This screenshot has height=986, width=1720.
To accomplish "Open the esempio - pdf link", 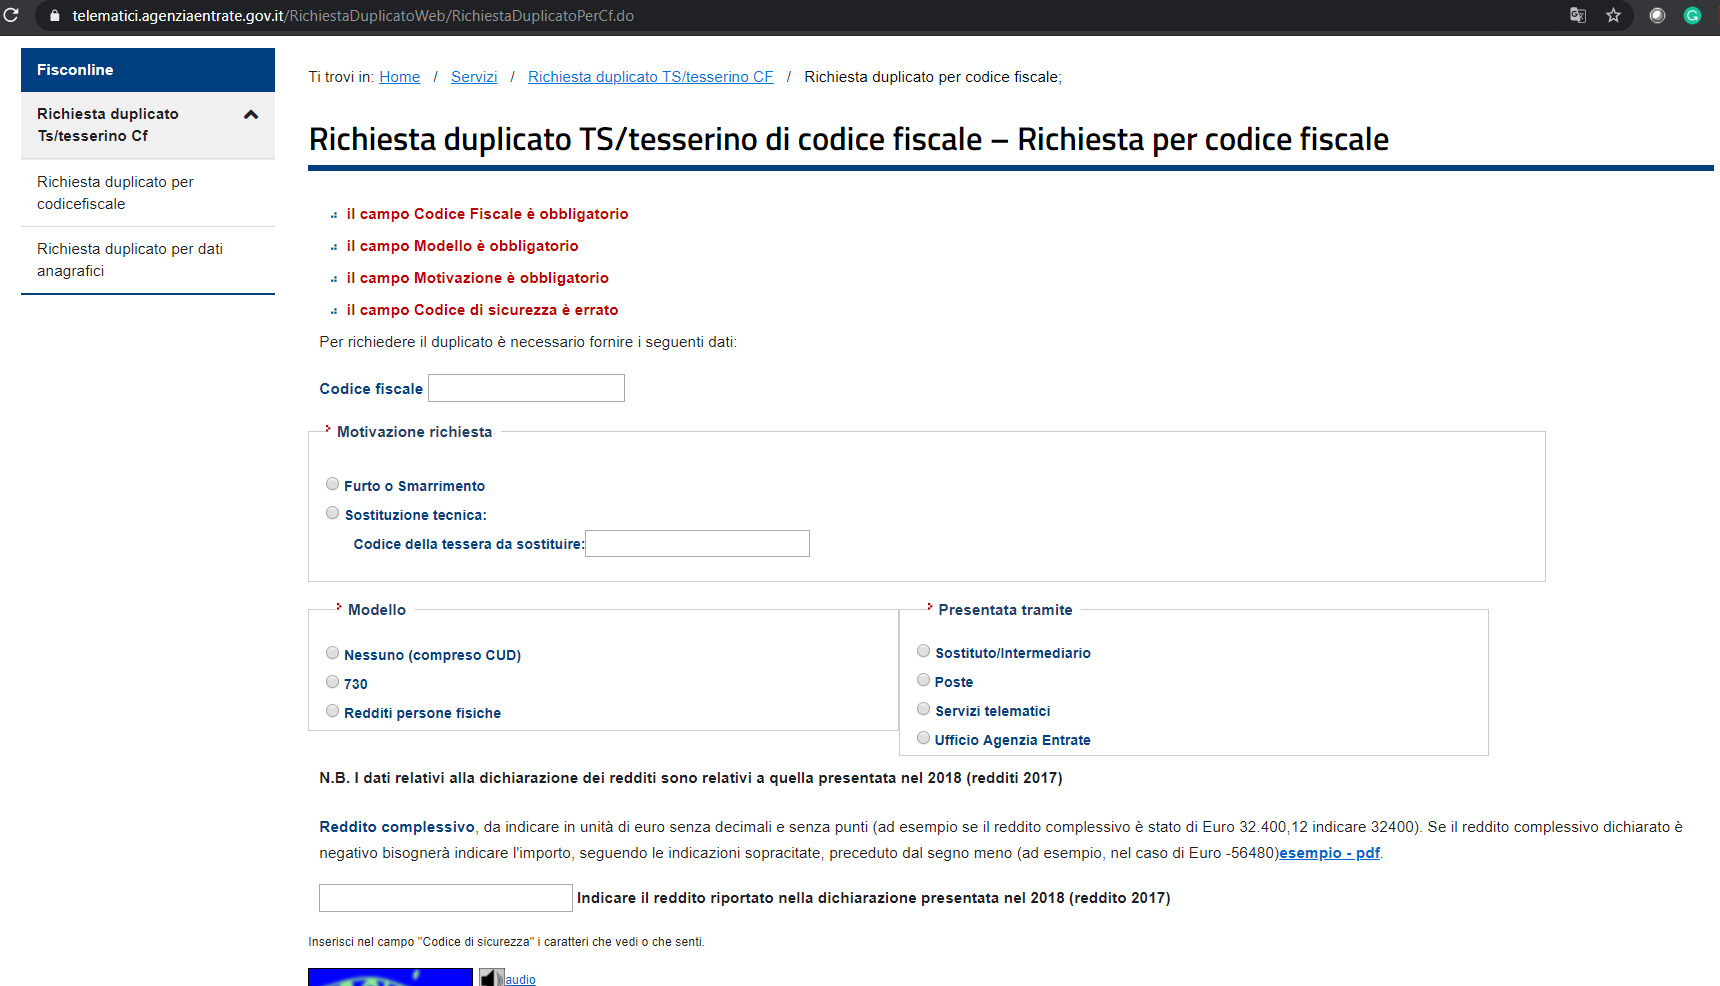I will (1329, 853).
